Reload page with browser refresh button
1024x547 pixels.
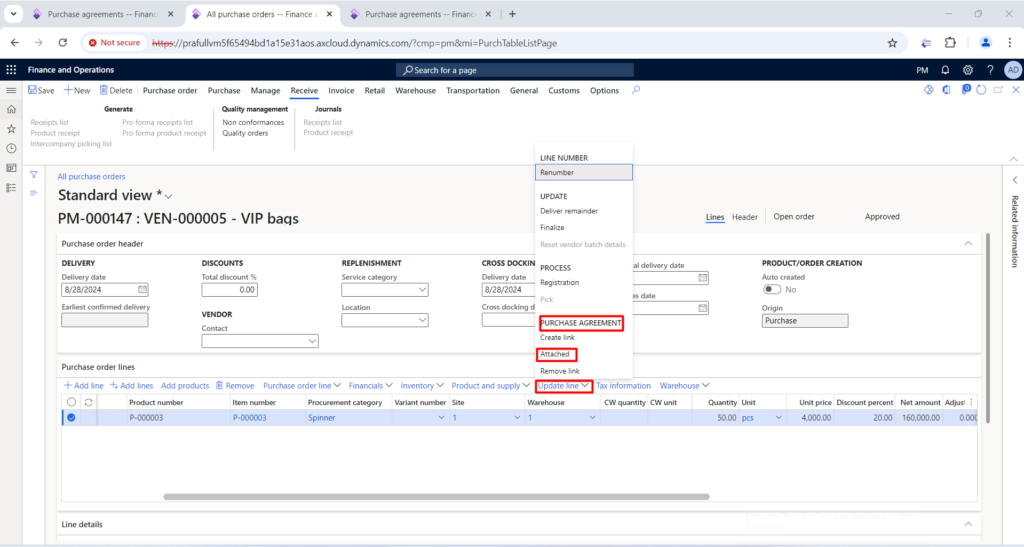click(x=63, y=42)
